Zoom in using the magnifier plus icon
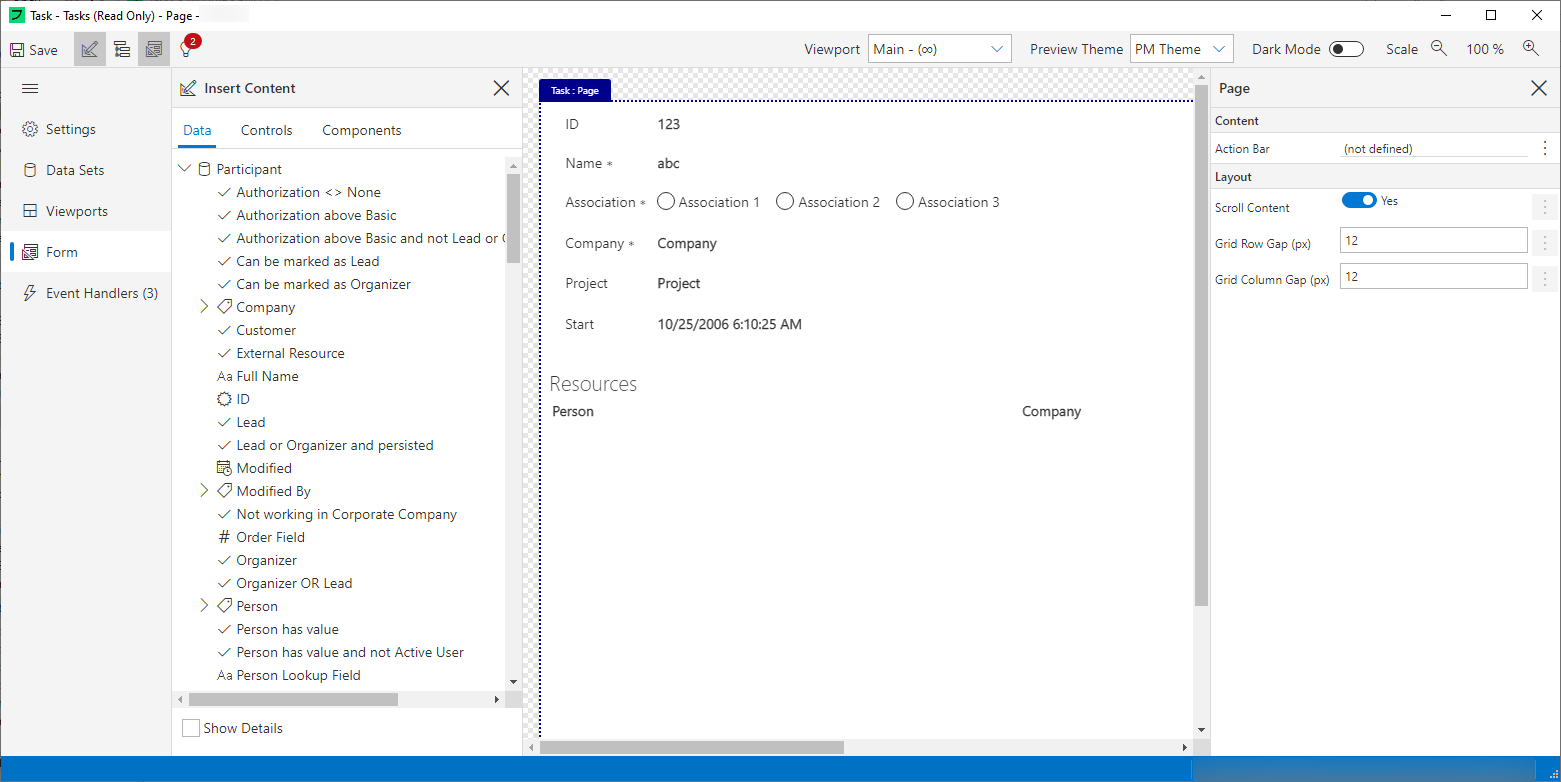The height and width of the screenshot is (782, 1561). [x=1530, y=48]
